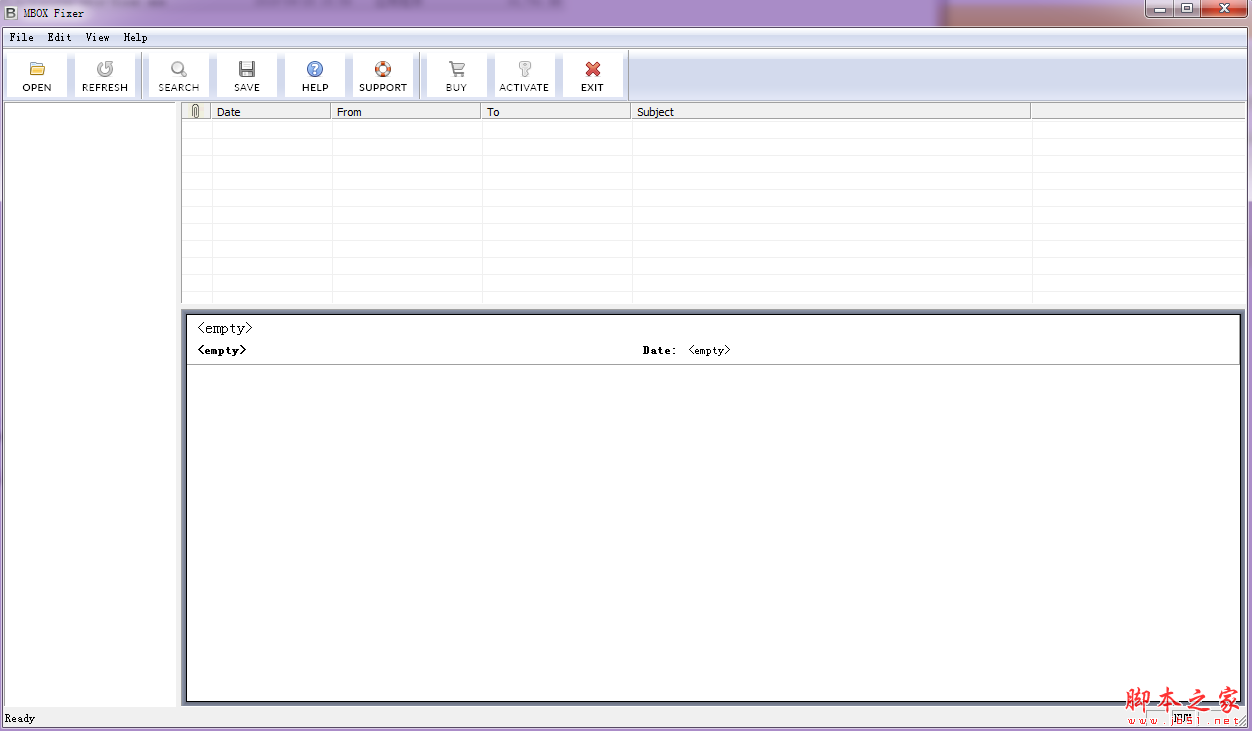Sort messages by the Date column header
The image size is (1252, 732).
[271, 111]
